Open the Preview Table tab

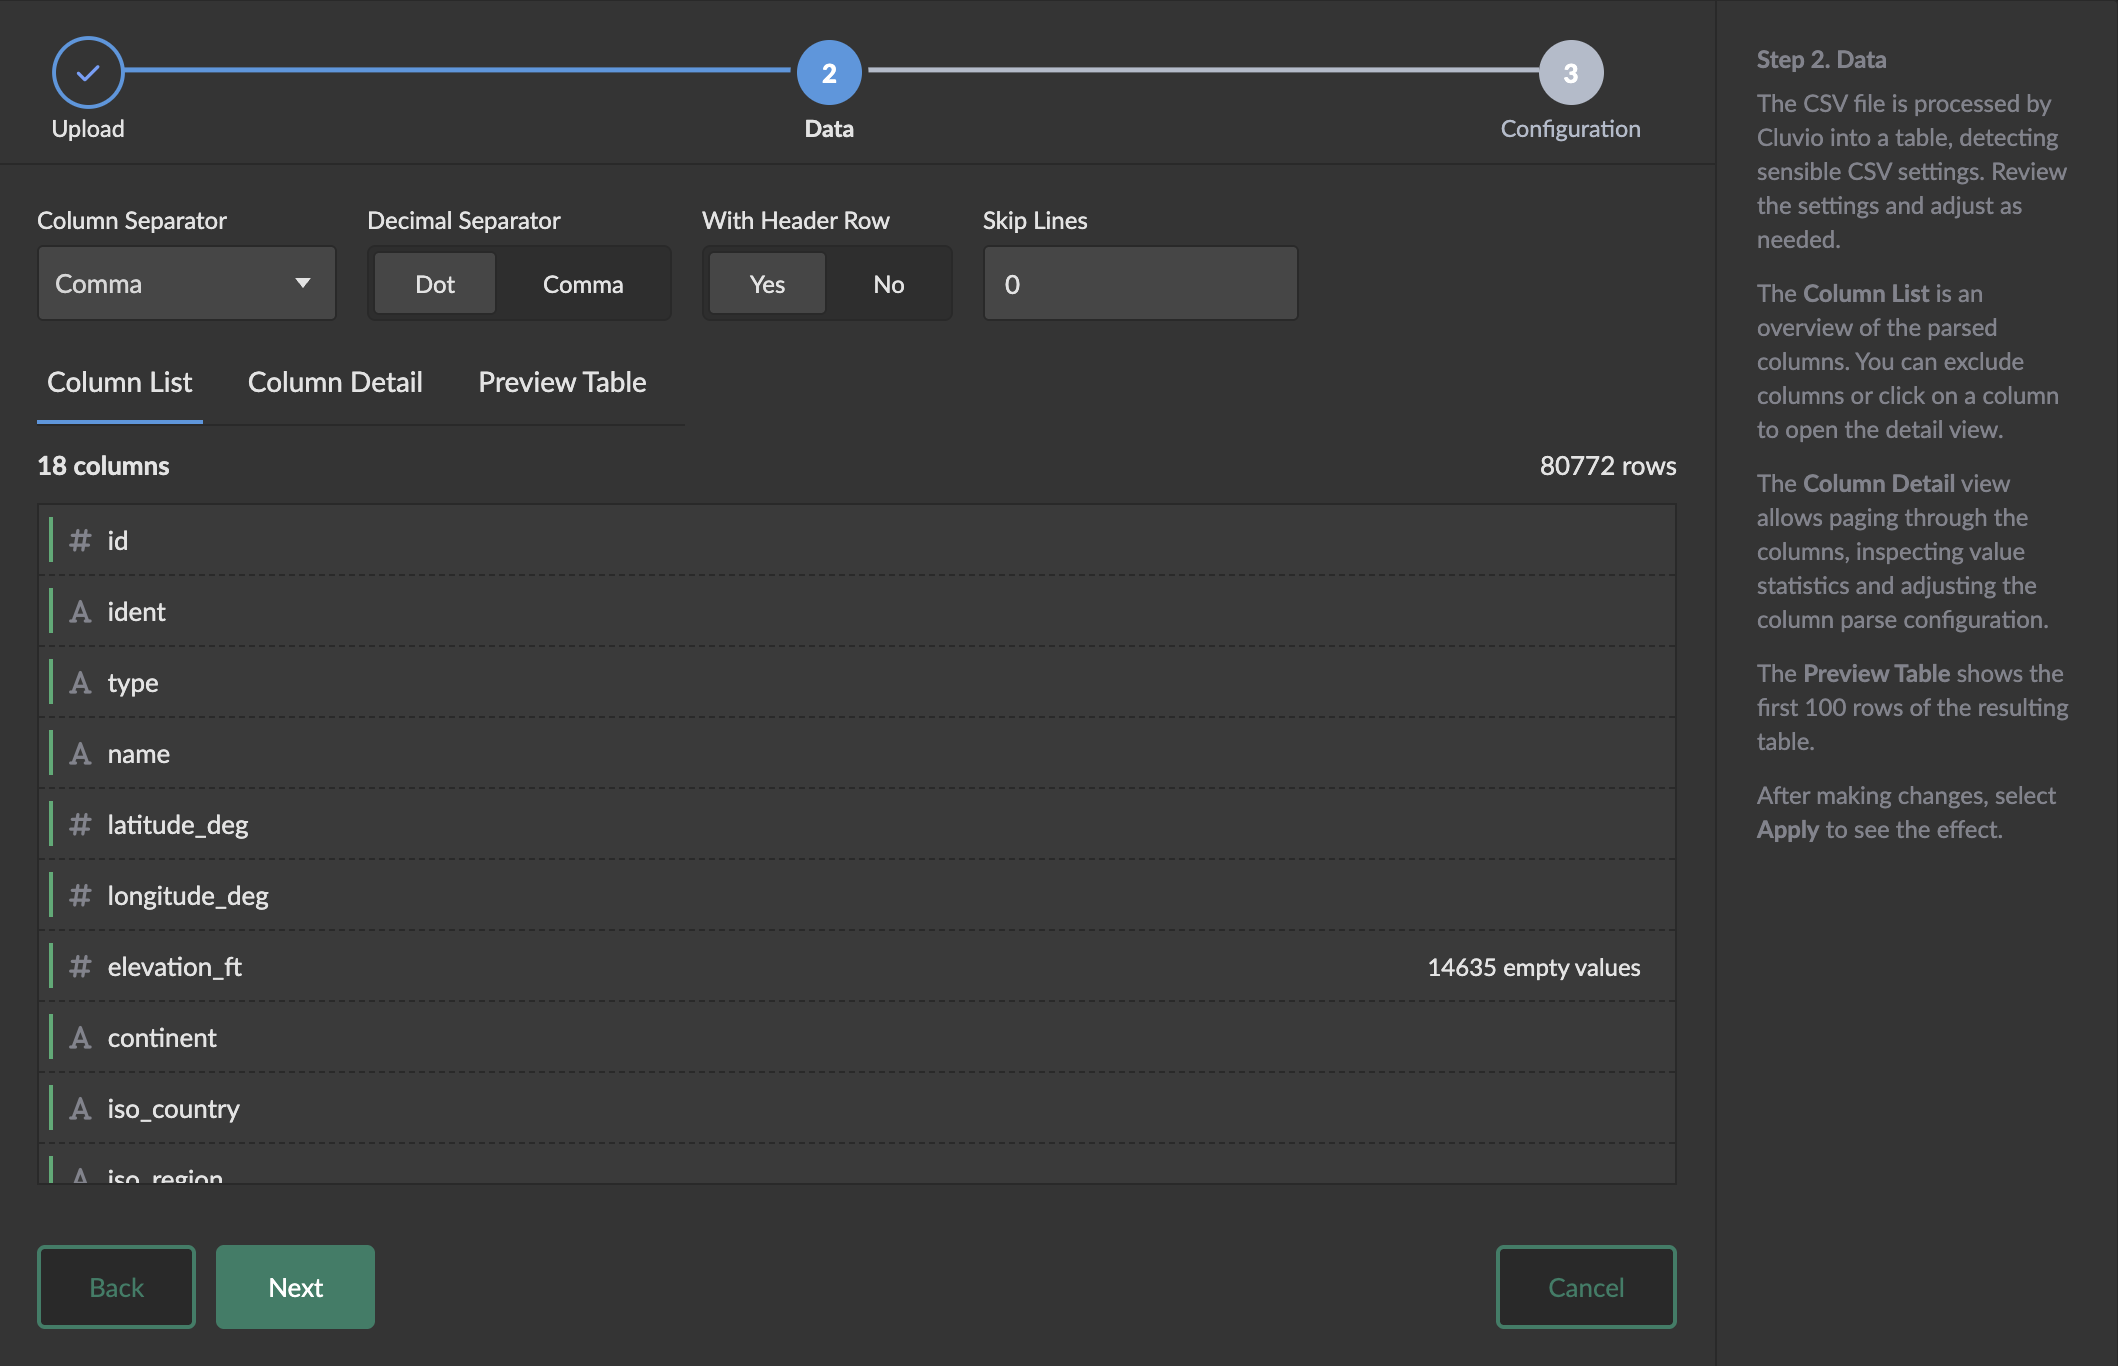(562, 382)
